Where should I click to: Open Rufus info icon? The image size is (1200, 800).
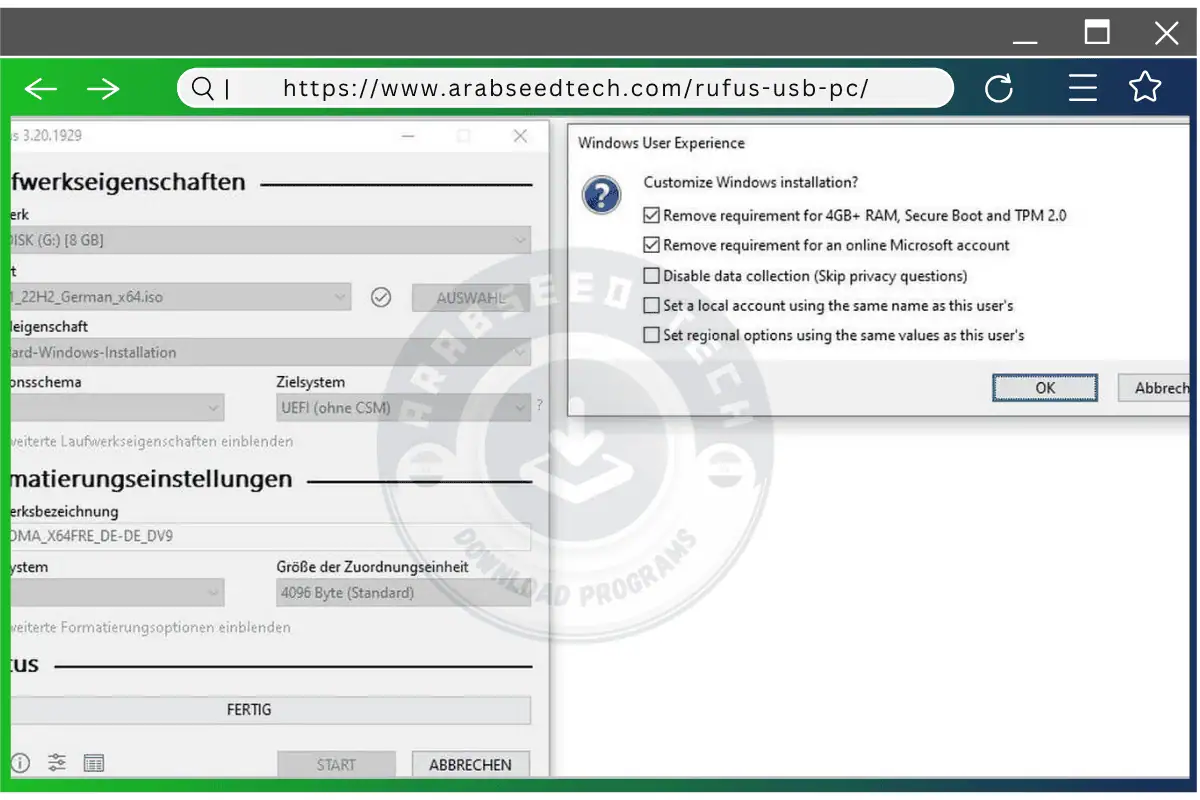tap(20, 764)
